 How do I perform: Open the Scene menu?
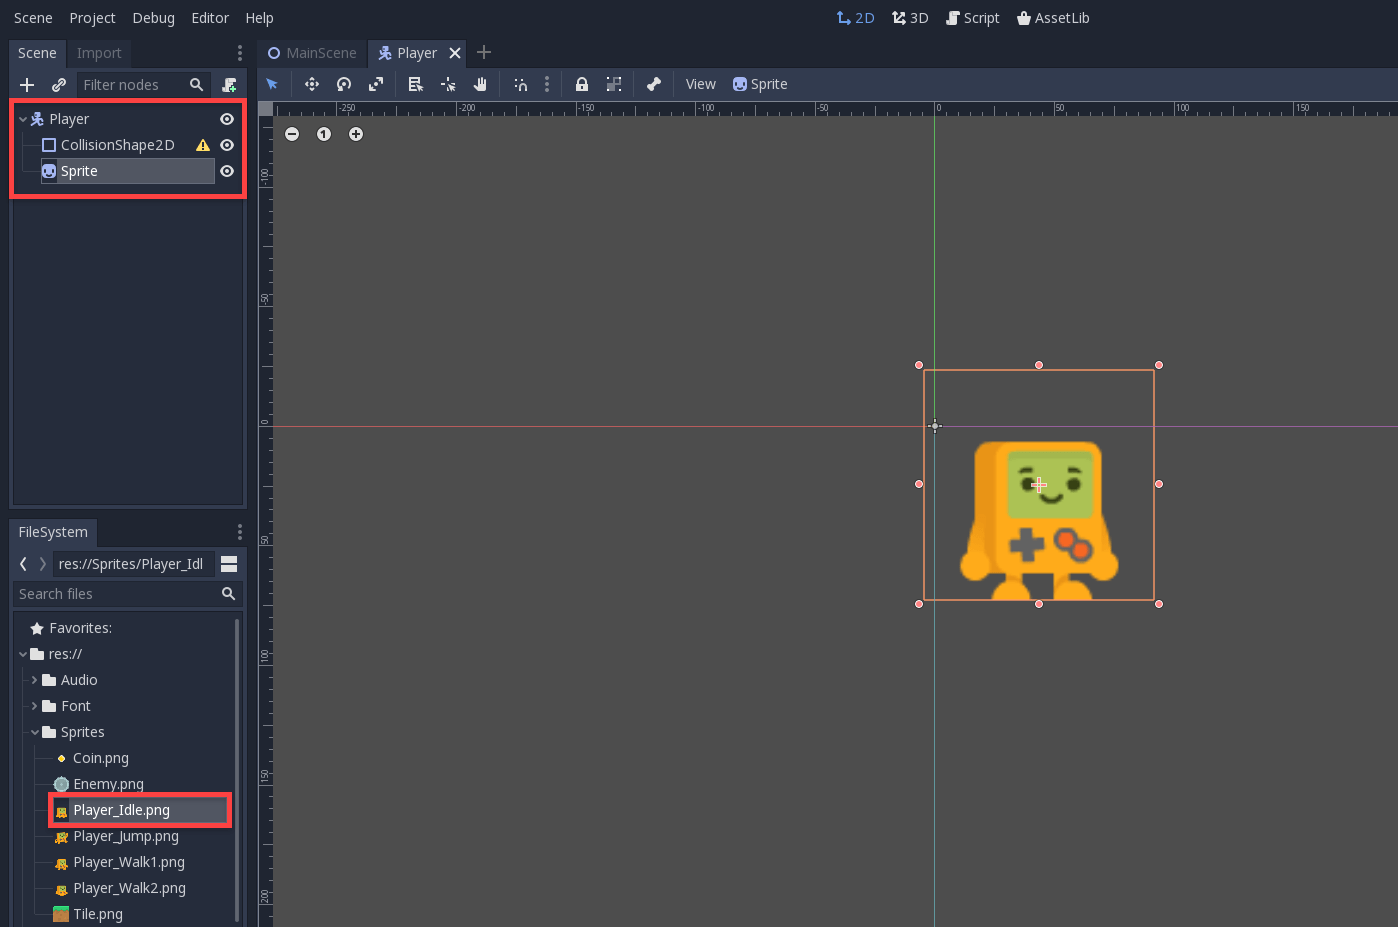coord(33,18)
